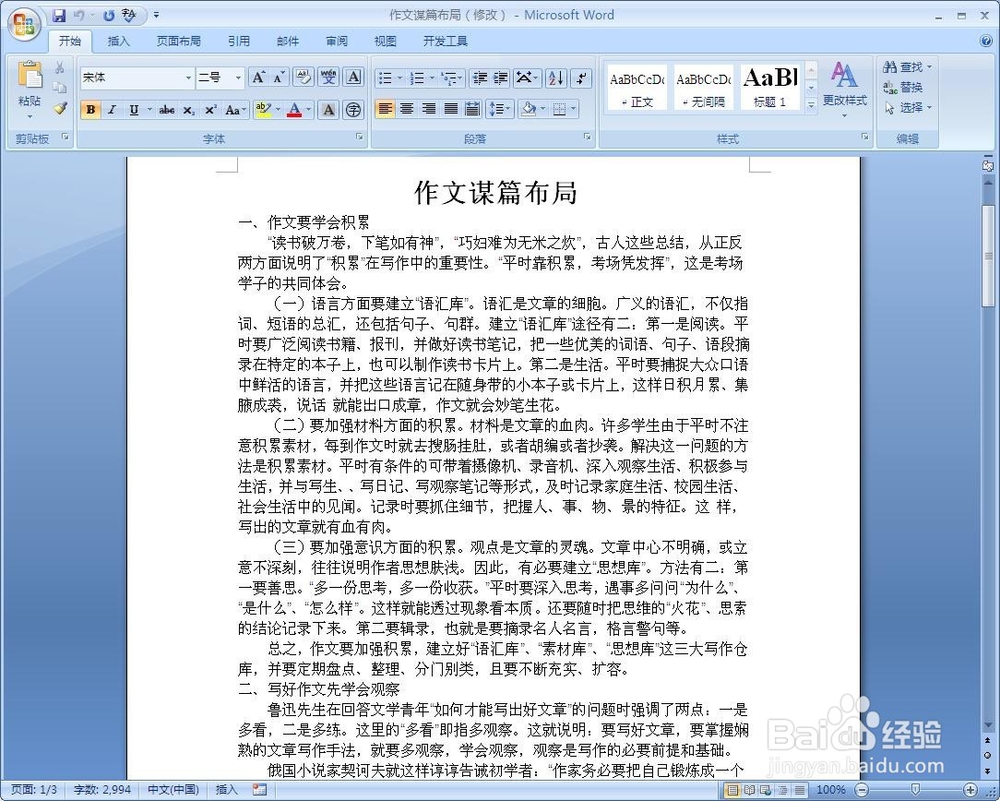
Task: Decrease font size with Shrink Font
Action: [x=279, y=78]
